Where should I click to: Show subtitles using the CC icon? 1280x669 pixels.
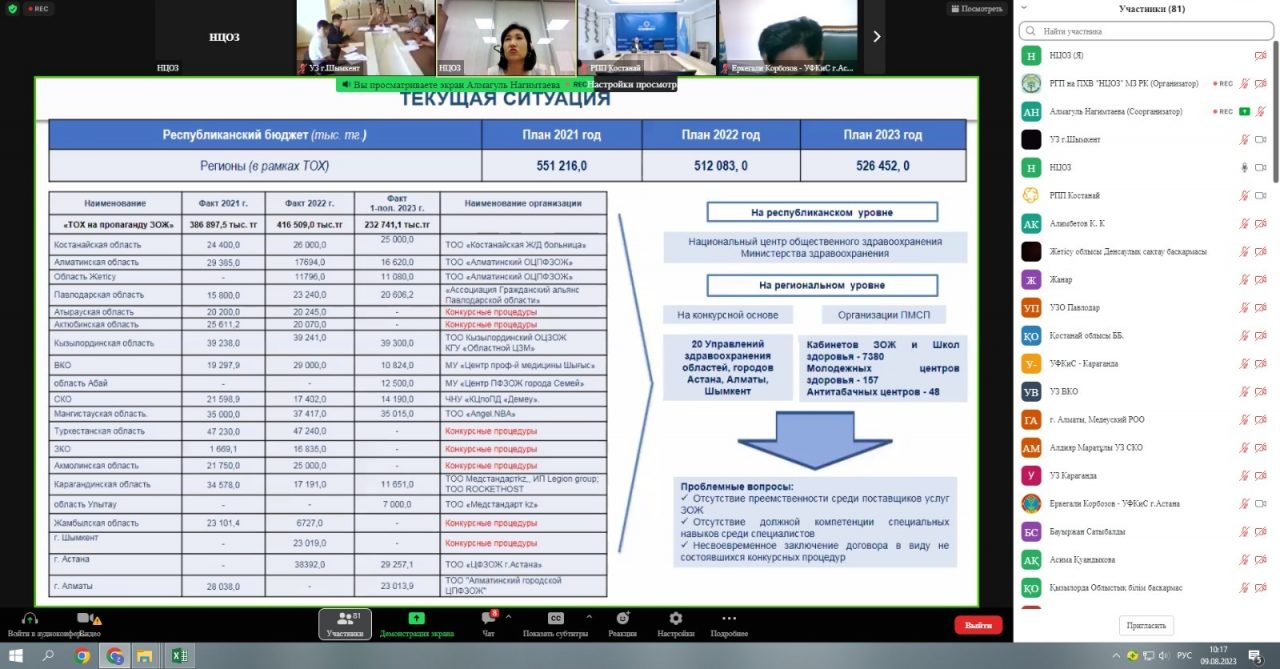coord(555,619)
